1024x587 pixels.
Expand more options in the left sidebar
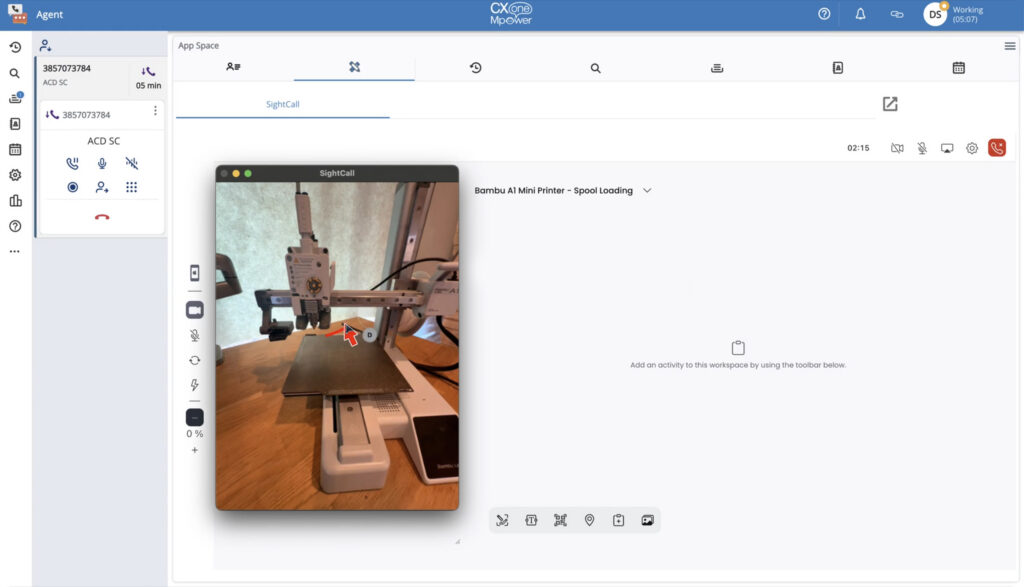pyautogui.click(x=15, y=251)
